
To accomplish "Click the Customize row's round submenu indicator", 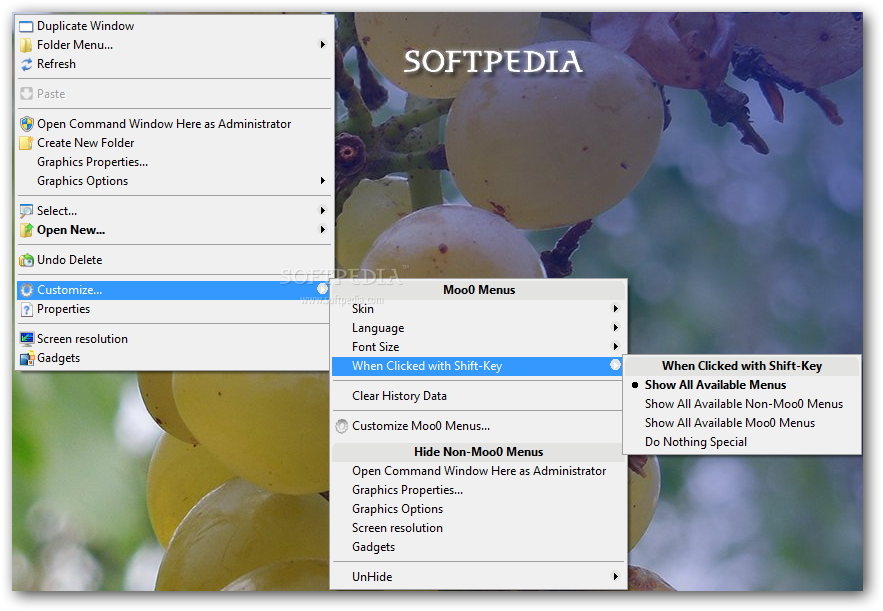I will [x=323, y=289].
